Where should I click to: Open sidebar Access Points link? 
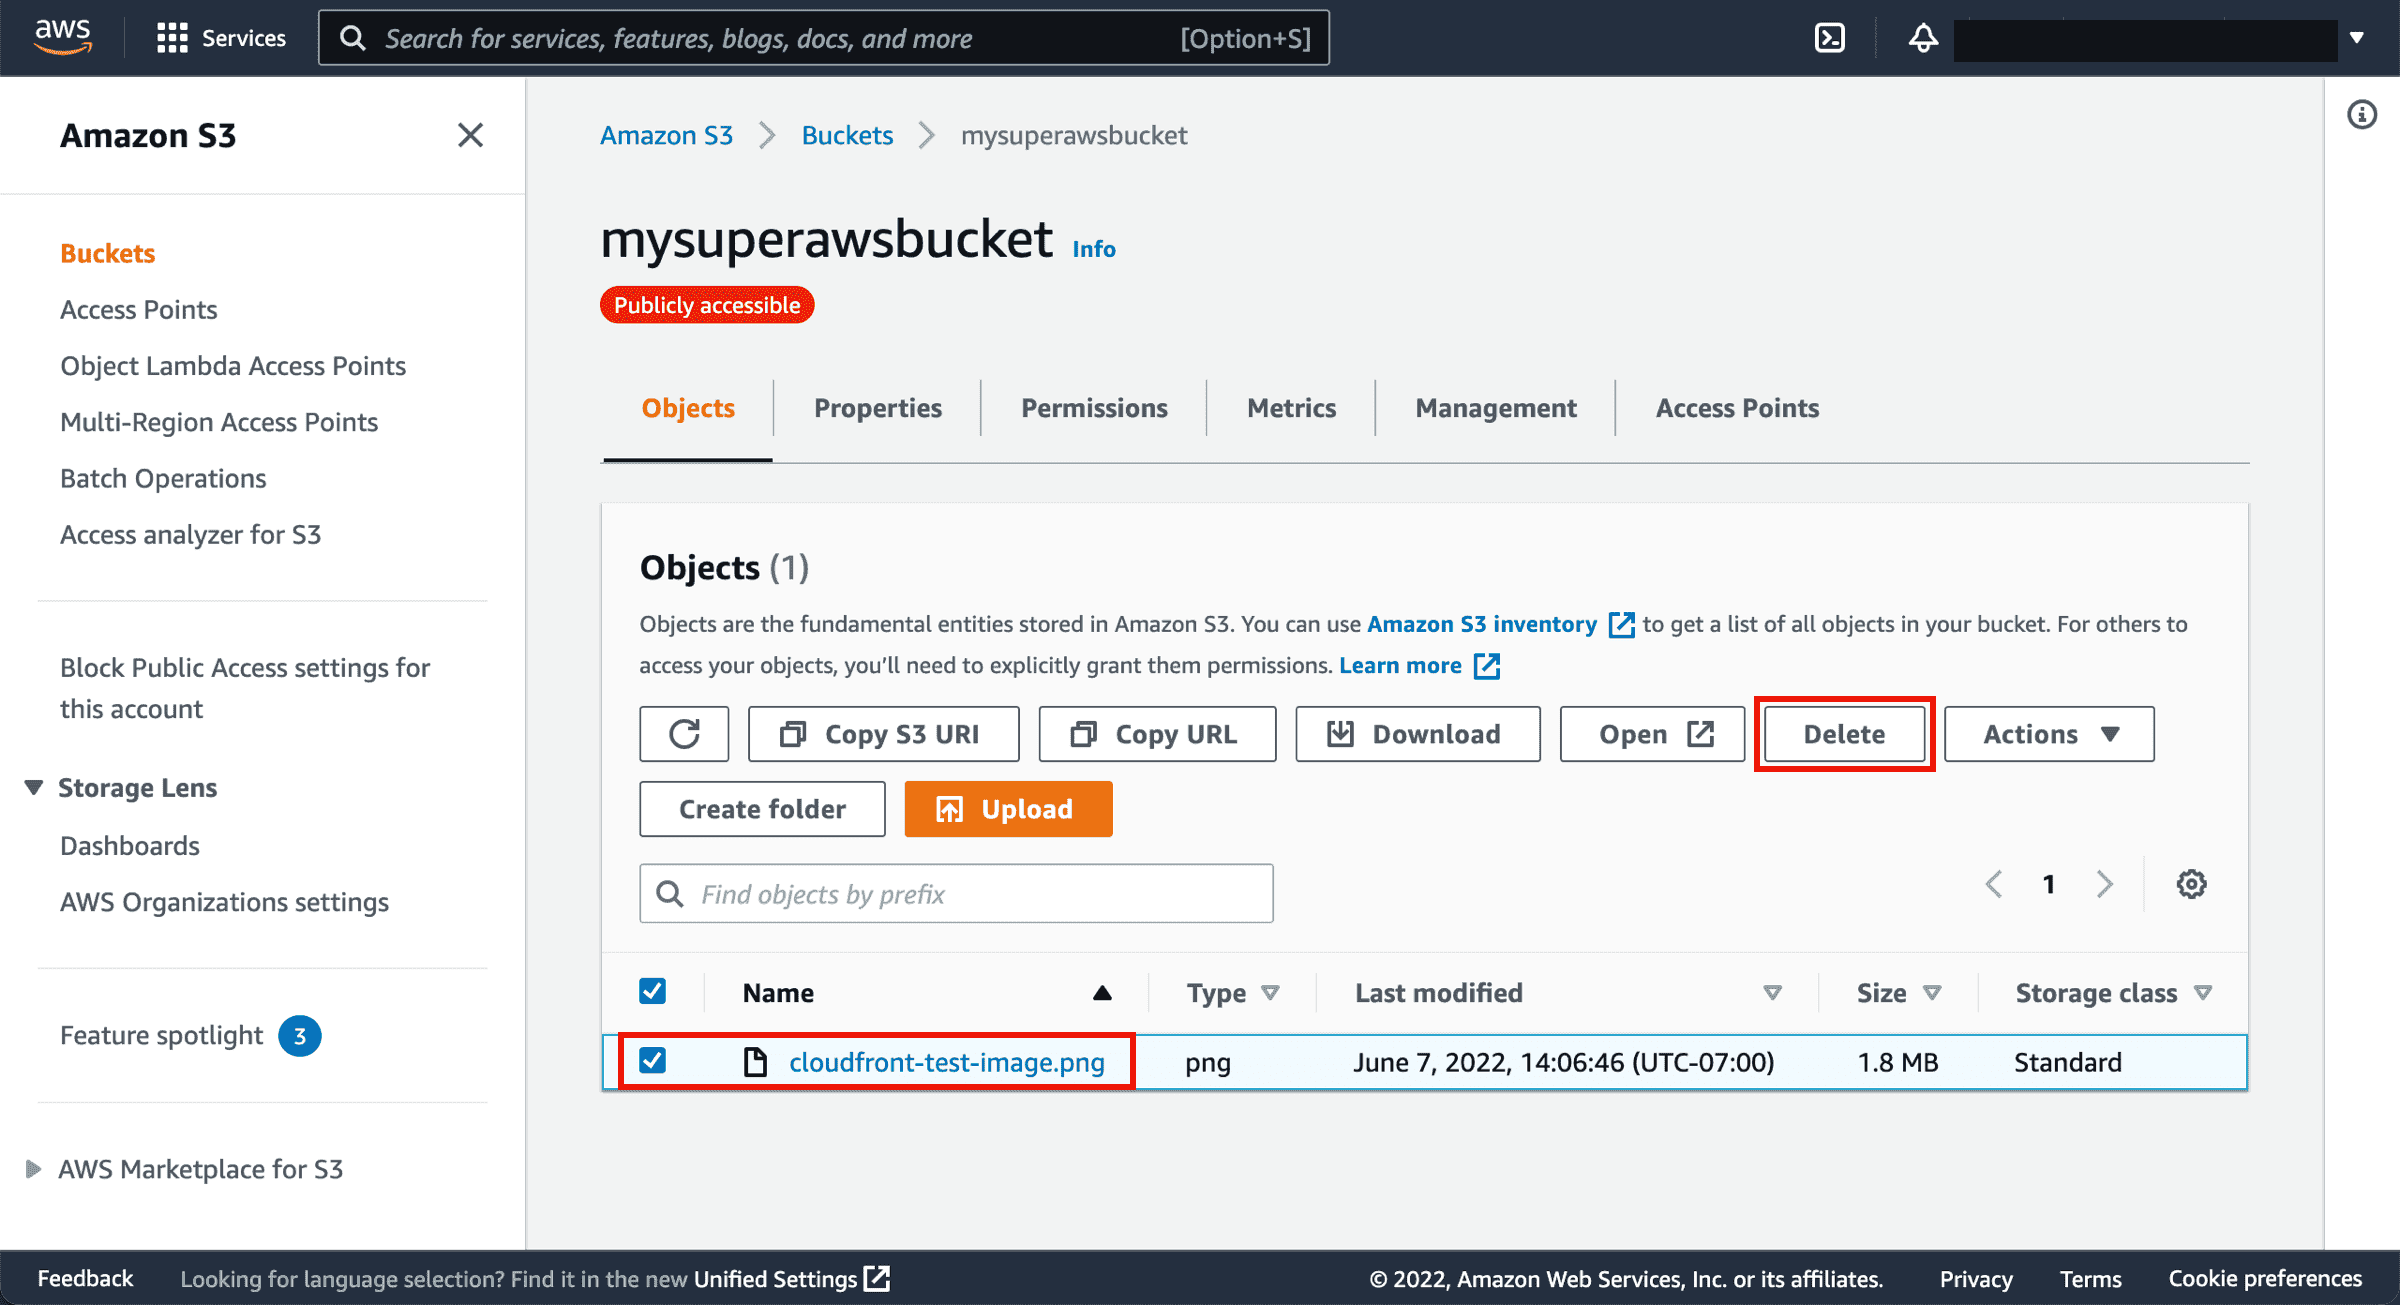tap(139, 310)
